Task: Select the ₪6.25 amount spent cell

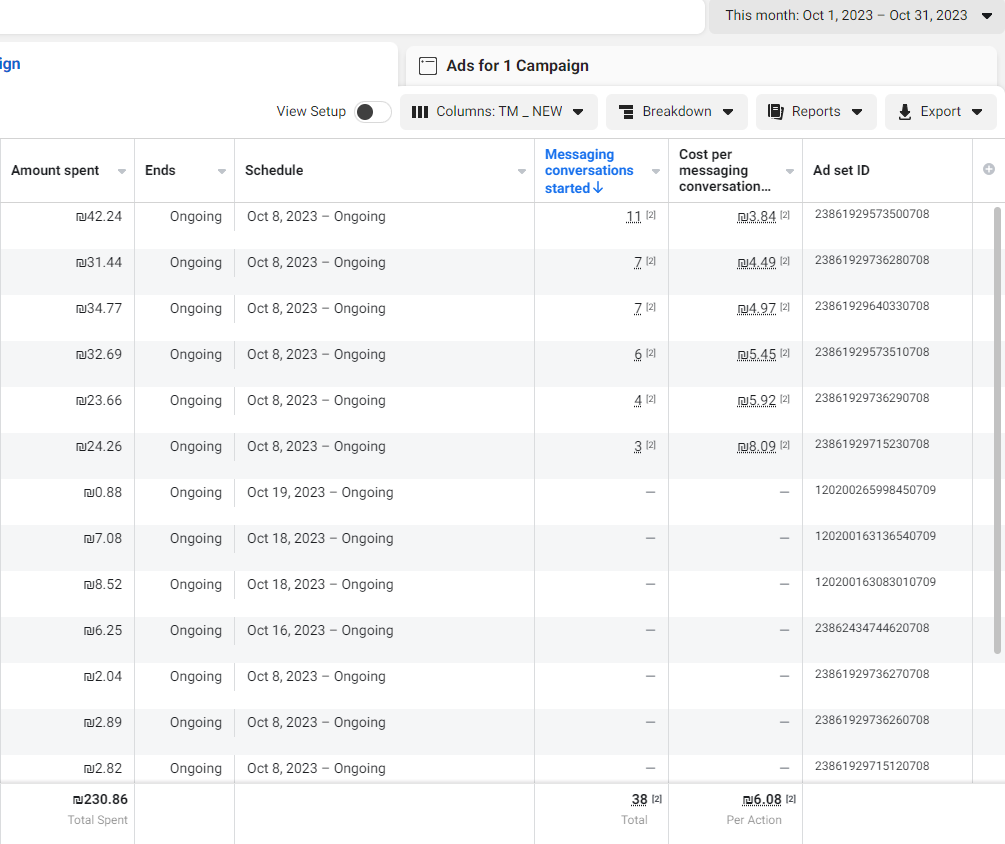Action: tap(103, 631)
